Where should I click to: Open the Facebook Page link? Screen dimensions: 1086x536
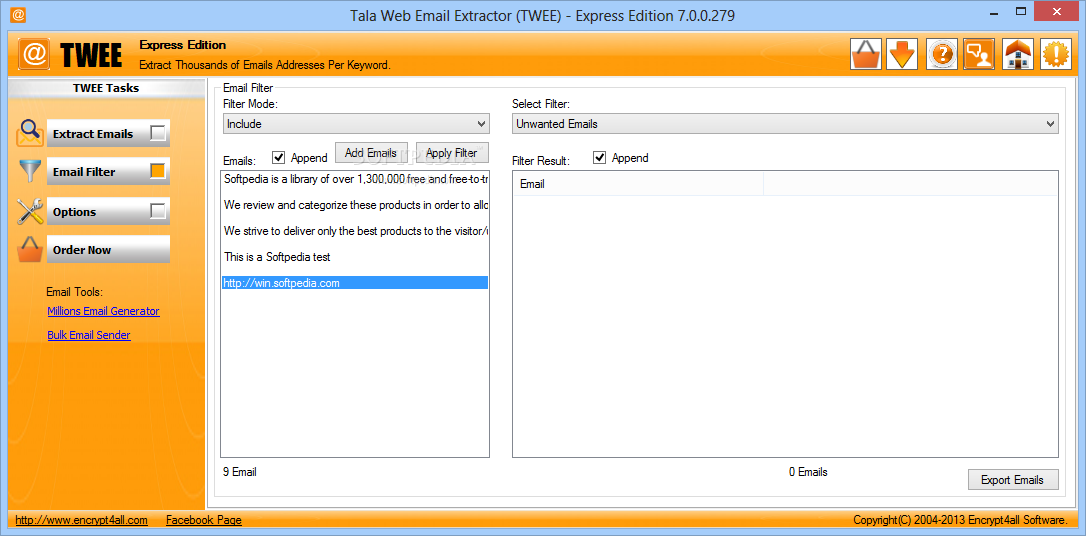[x=204, y=520]
